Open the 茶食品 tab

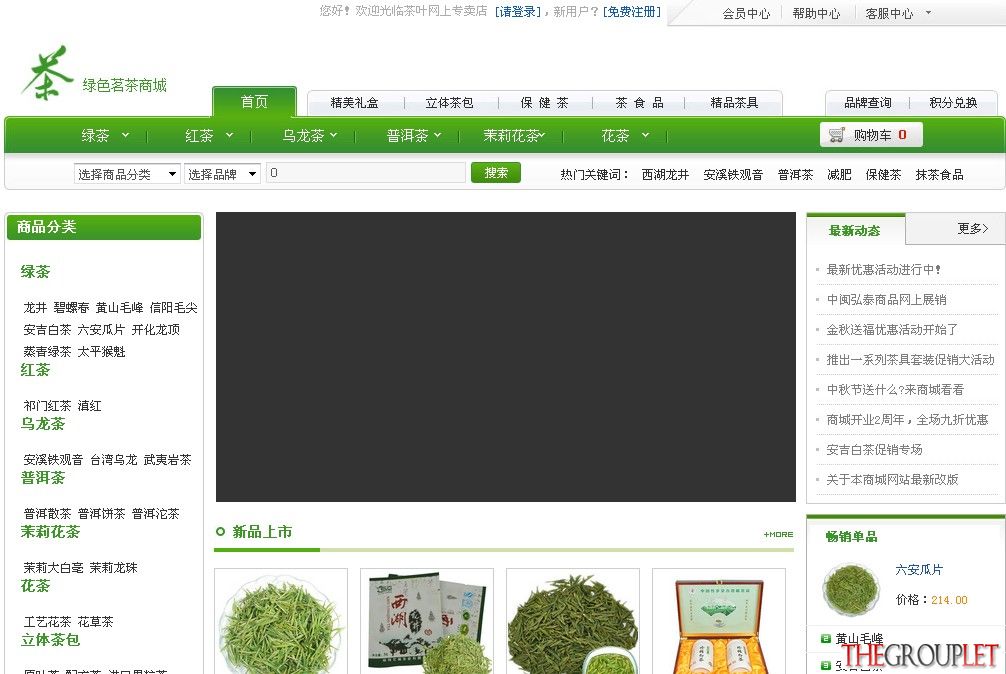(639, 103)
